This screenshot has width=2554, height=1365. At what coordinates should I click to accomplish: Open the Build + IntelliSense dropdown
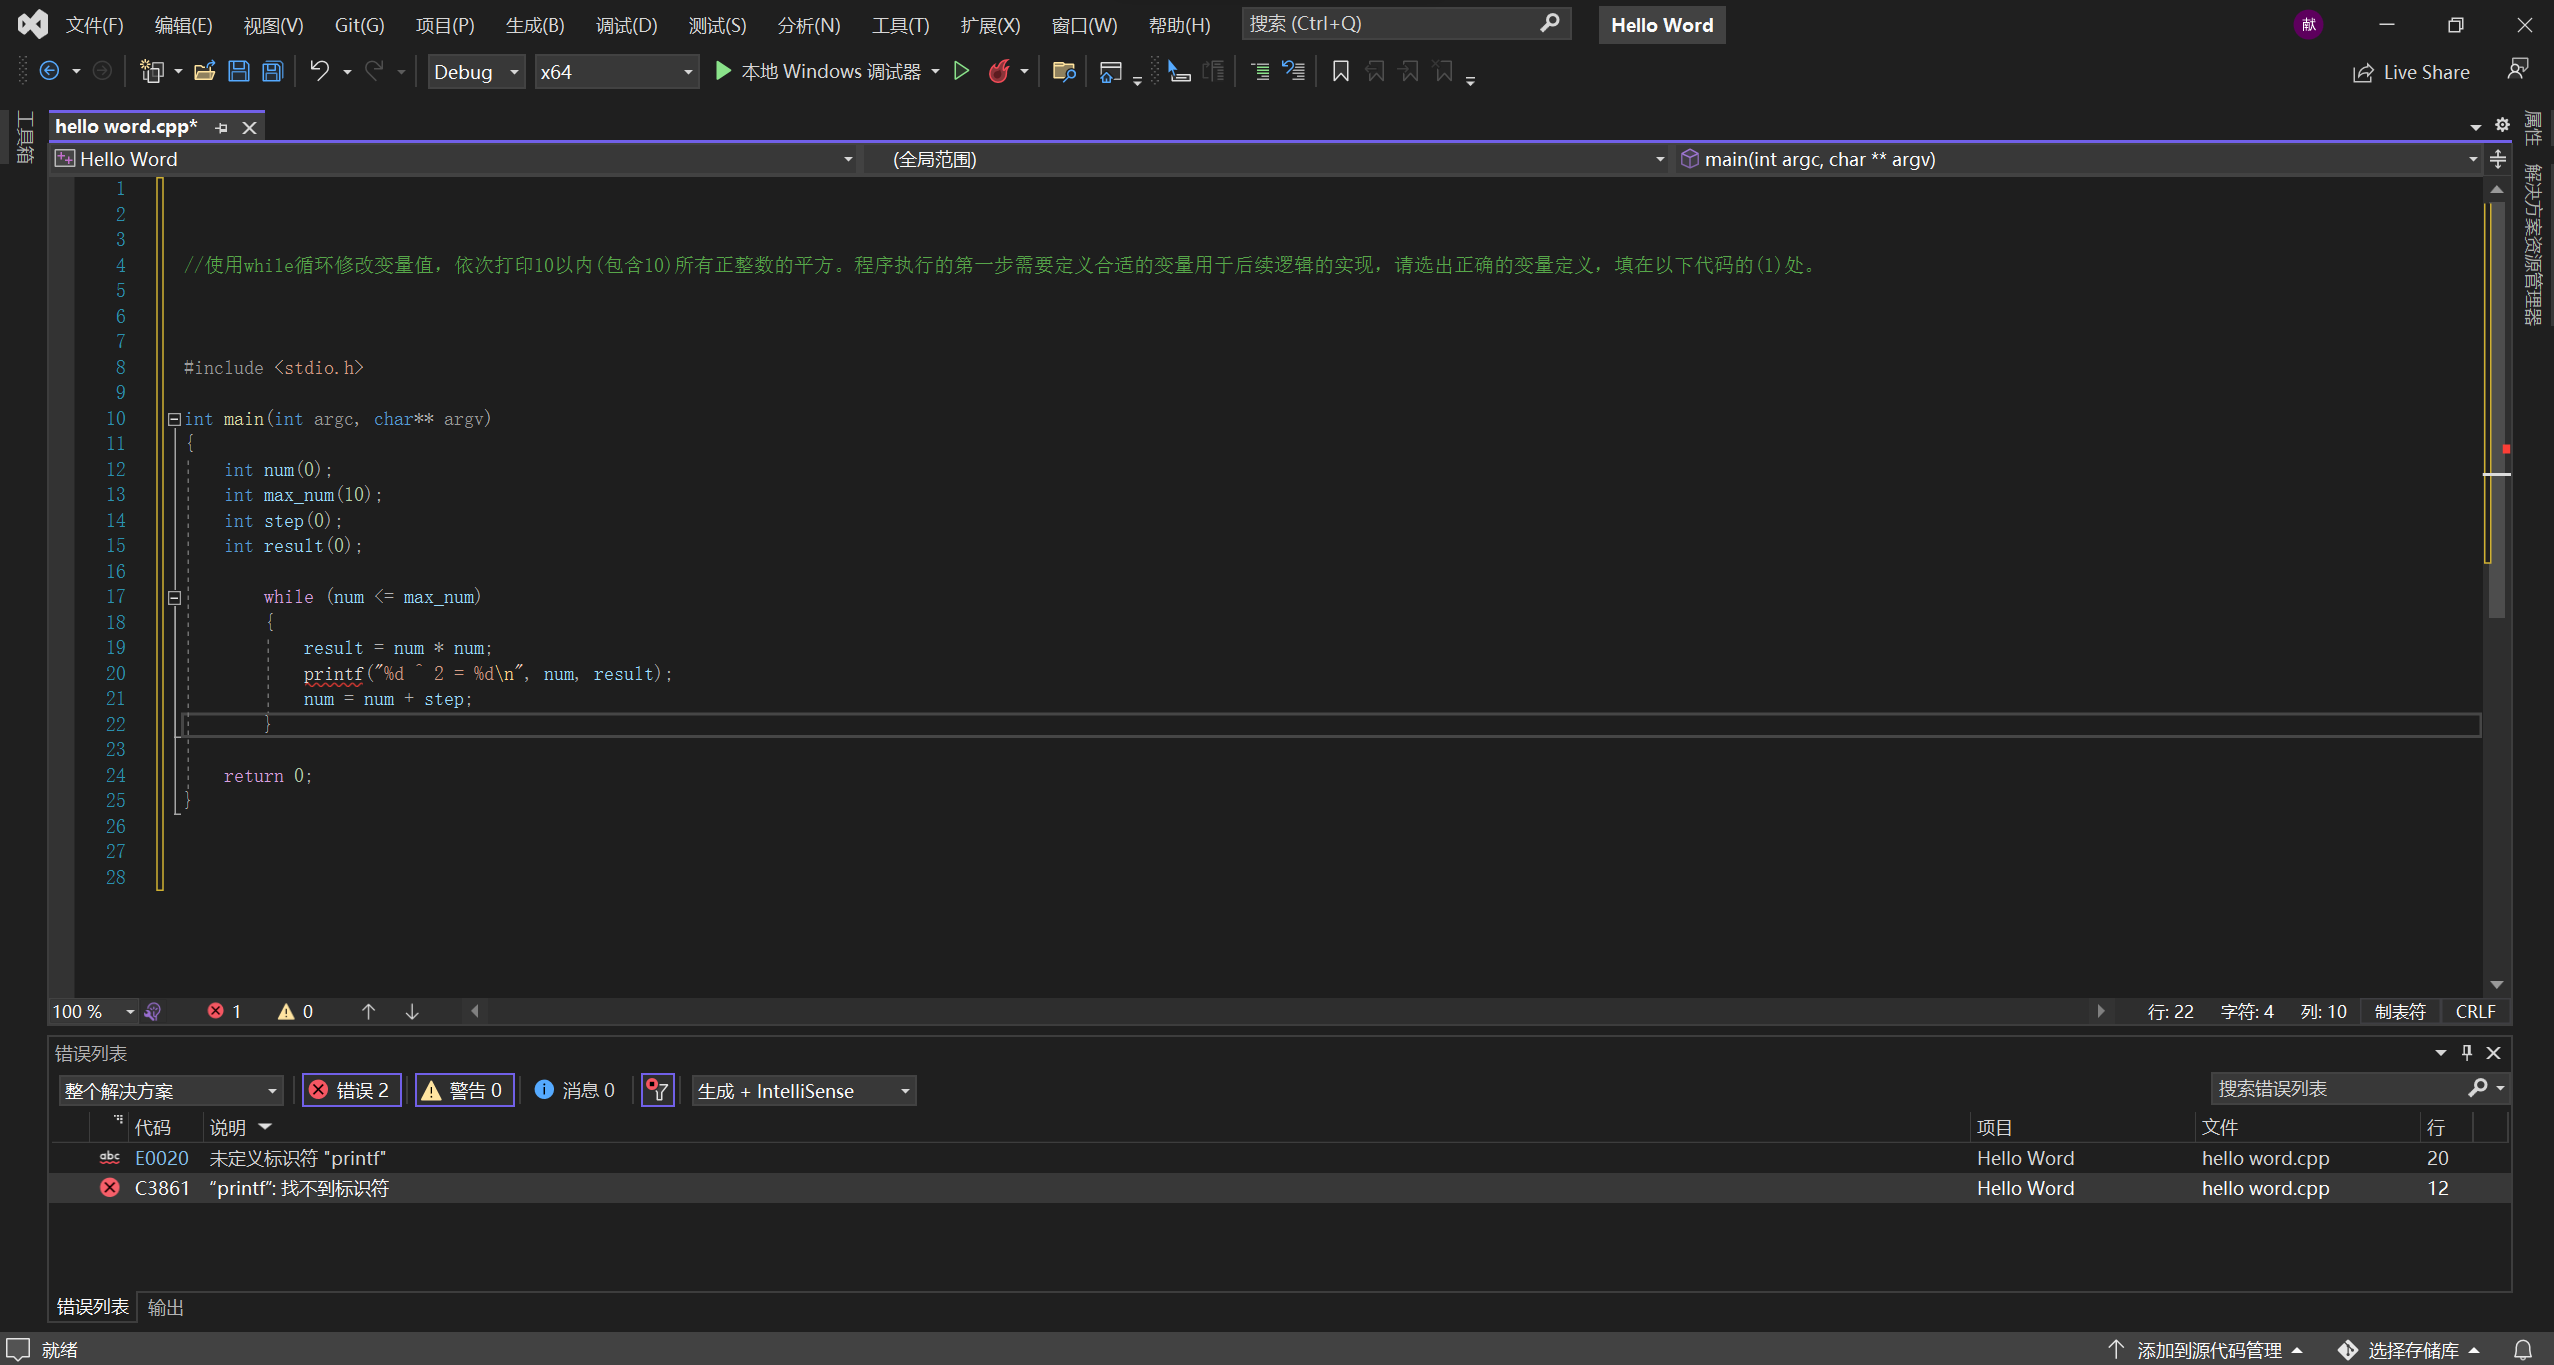coord(803,1091)
